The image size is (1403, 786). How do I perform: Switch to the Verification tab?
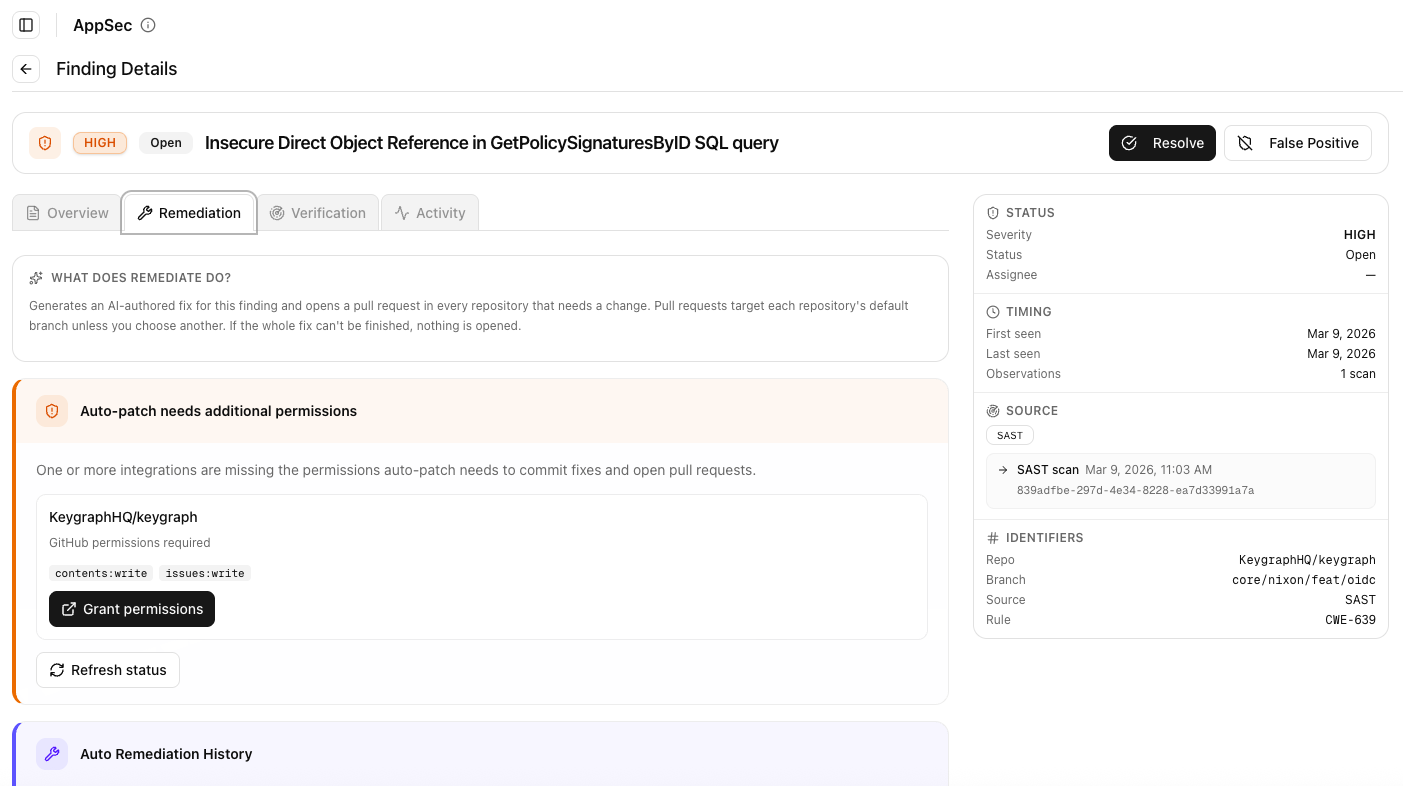[318, 213]
